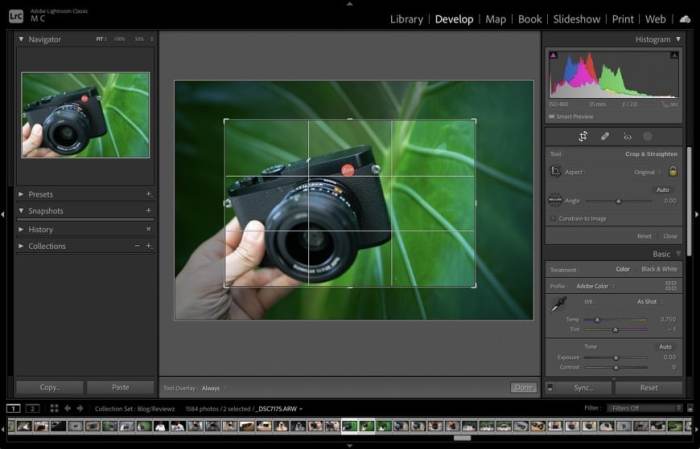Create a snapshot with the plus icon

click(149, 210)
